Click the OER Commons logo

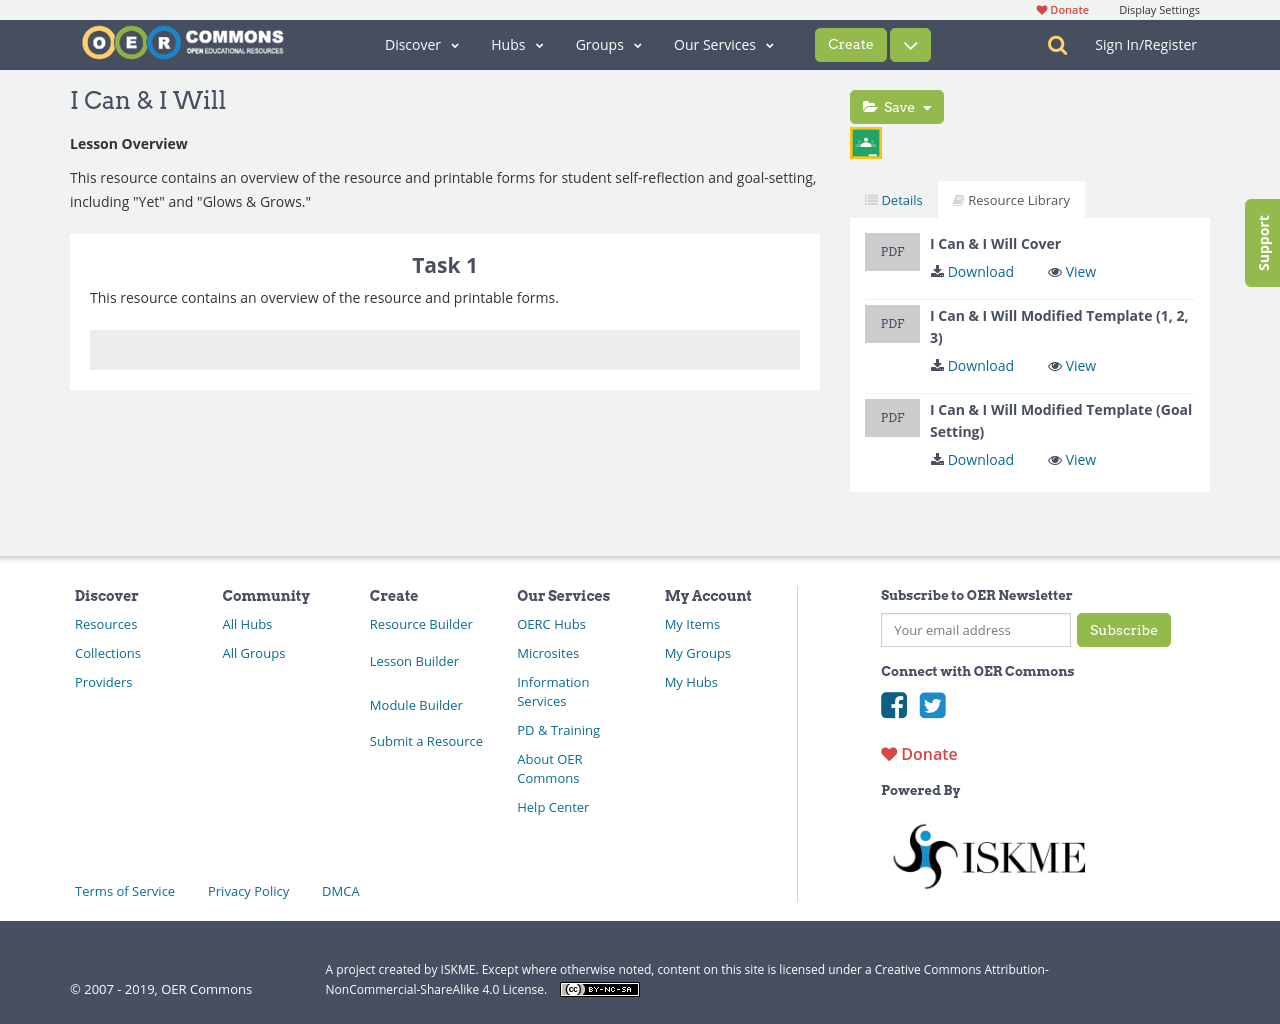point(183,43)
